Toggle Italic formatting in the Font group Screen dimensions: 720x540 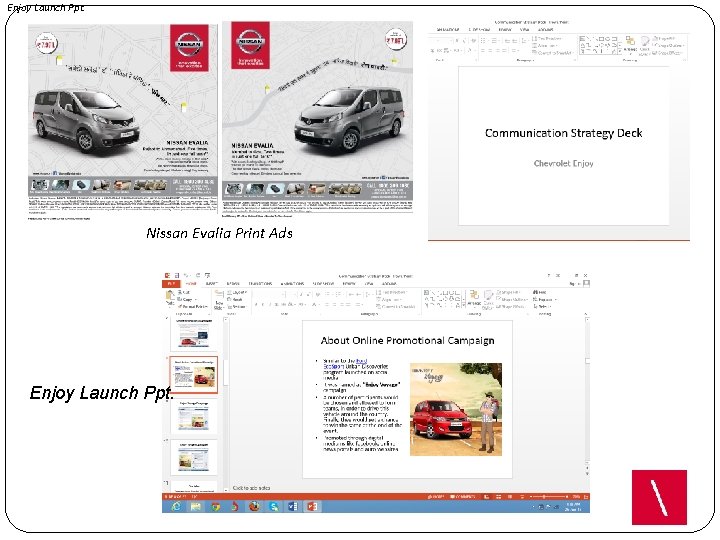tap(263, 304)
